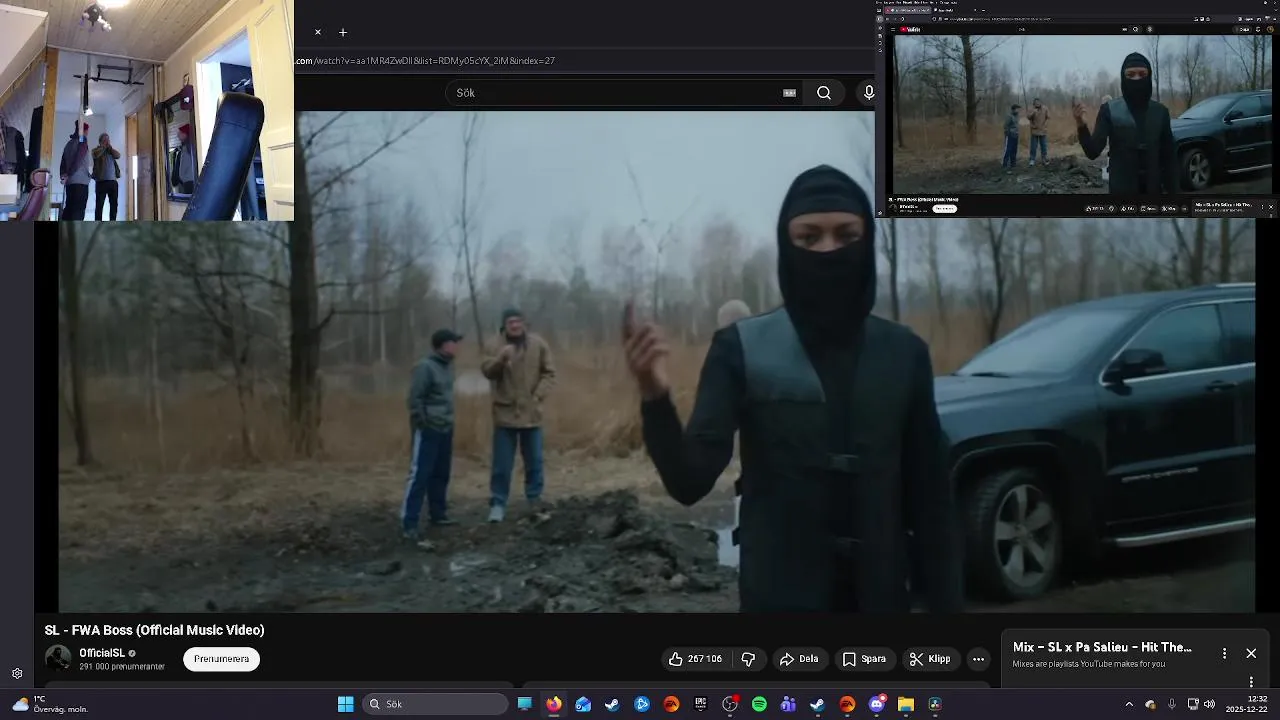Open network status icon in tray
Viewport: 1280px width, 720px height.
[1192, 704]
